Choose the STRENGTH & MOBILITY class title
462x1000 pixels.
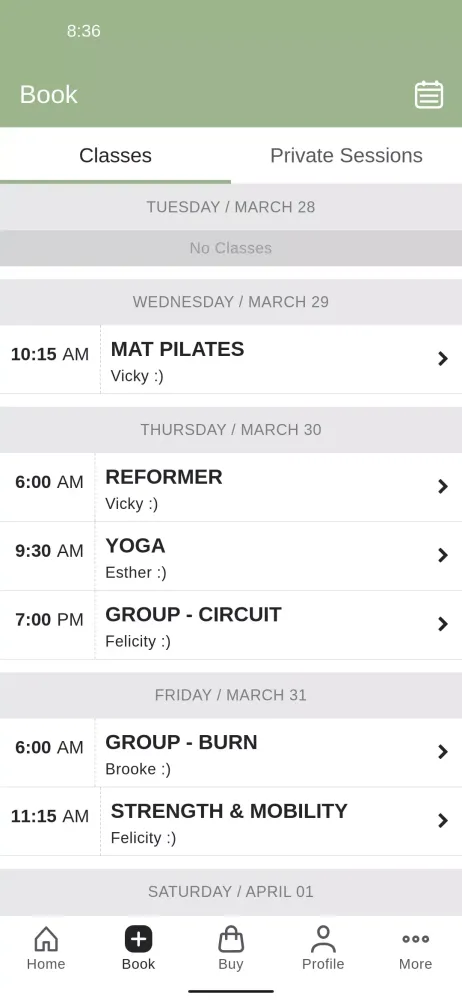pos(229,811)
